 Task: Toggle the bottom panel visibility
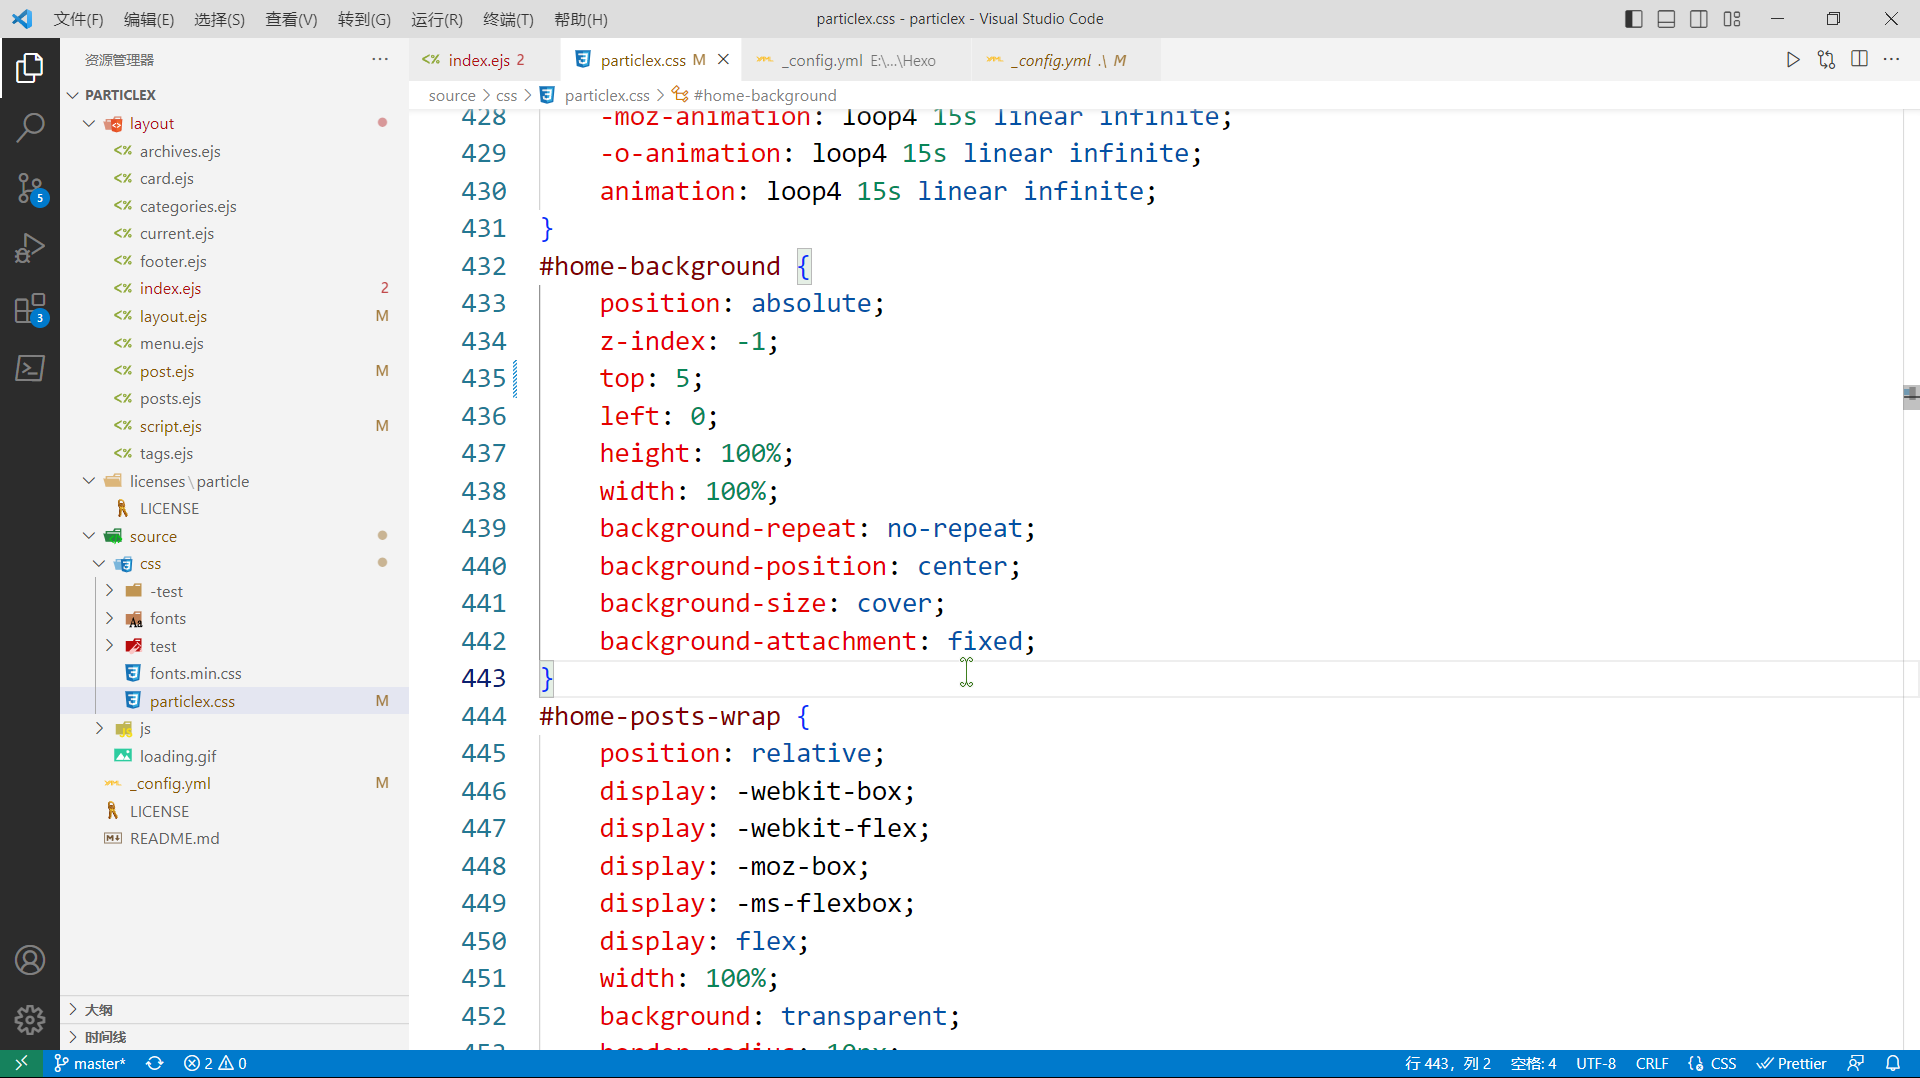(1666, 19)
